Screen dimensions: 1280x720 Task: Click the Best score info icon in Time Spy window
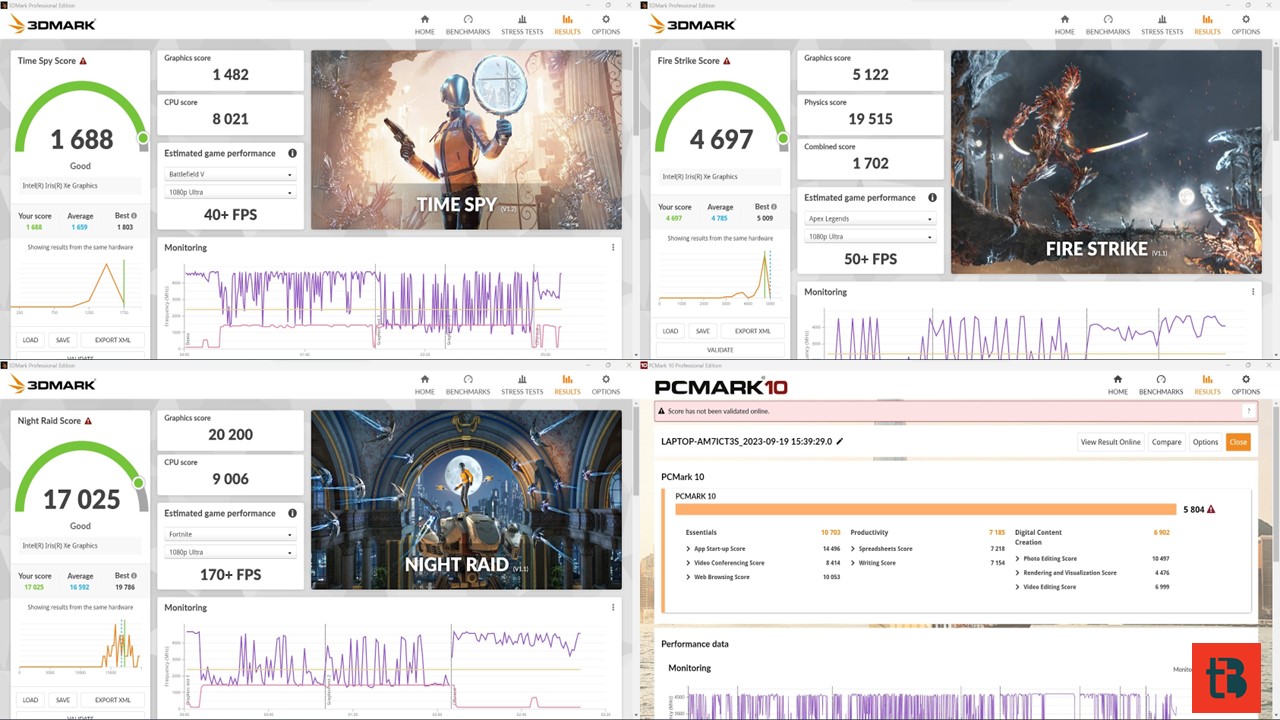134,216
